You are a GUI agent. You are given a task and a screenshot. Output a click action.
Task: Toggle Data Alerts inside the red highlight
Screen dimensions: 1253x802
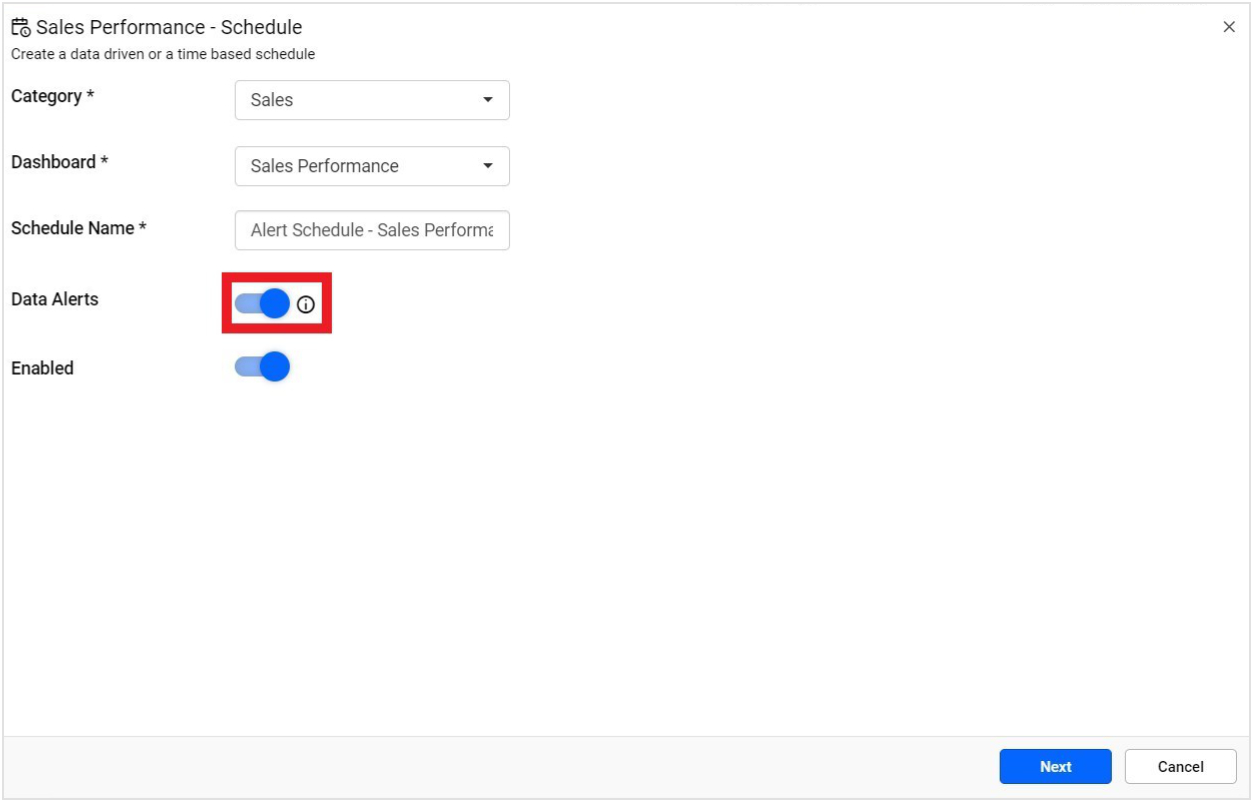262,301
